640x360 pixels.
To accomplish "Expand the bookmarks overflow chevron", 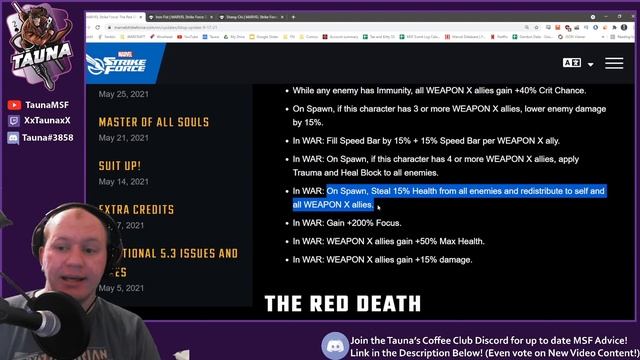I will click(603, 37).
